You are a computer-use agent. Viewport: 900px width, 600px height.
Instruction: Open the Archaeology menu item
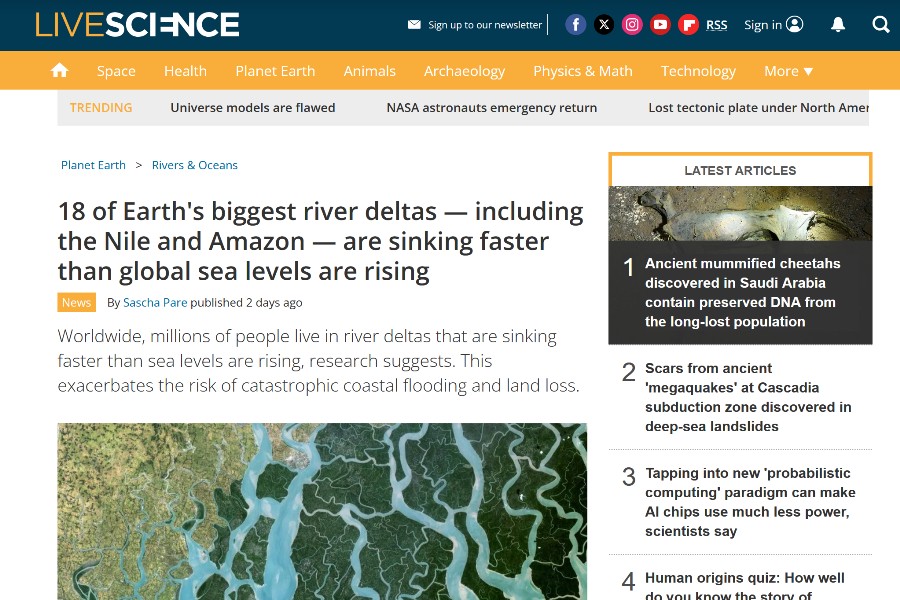tap(464, 71)
